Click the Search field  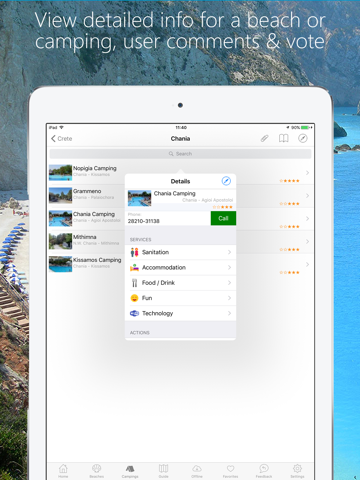(180, 154)
